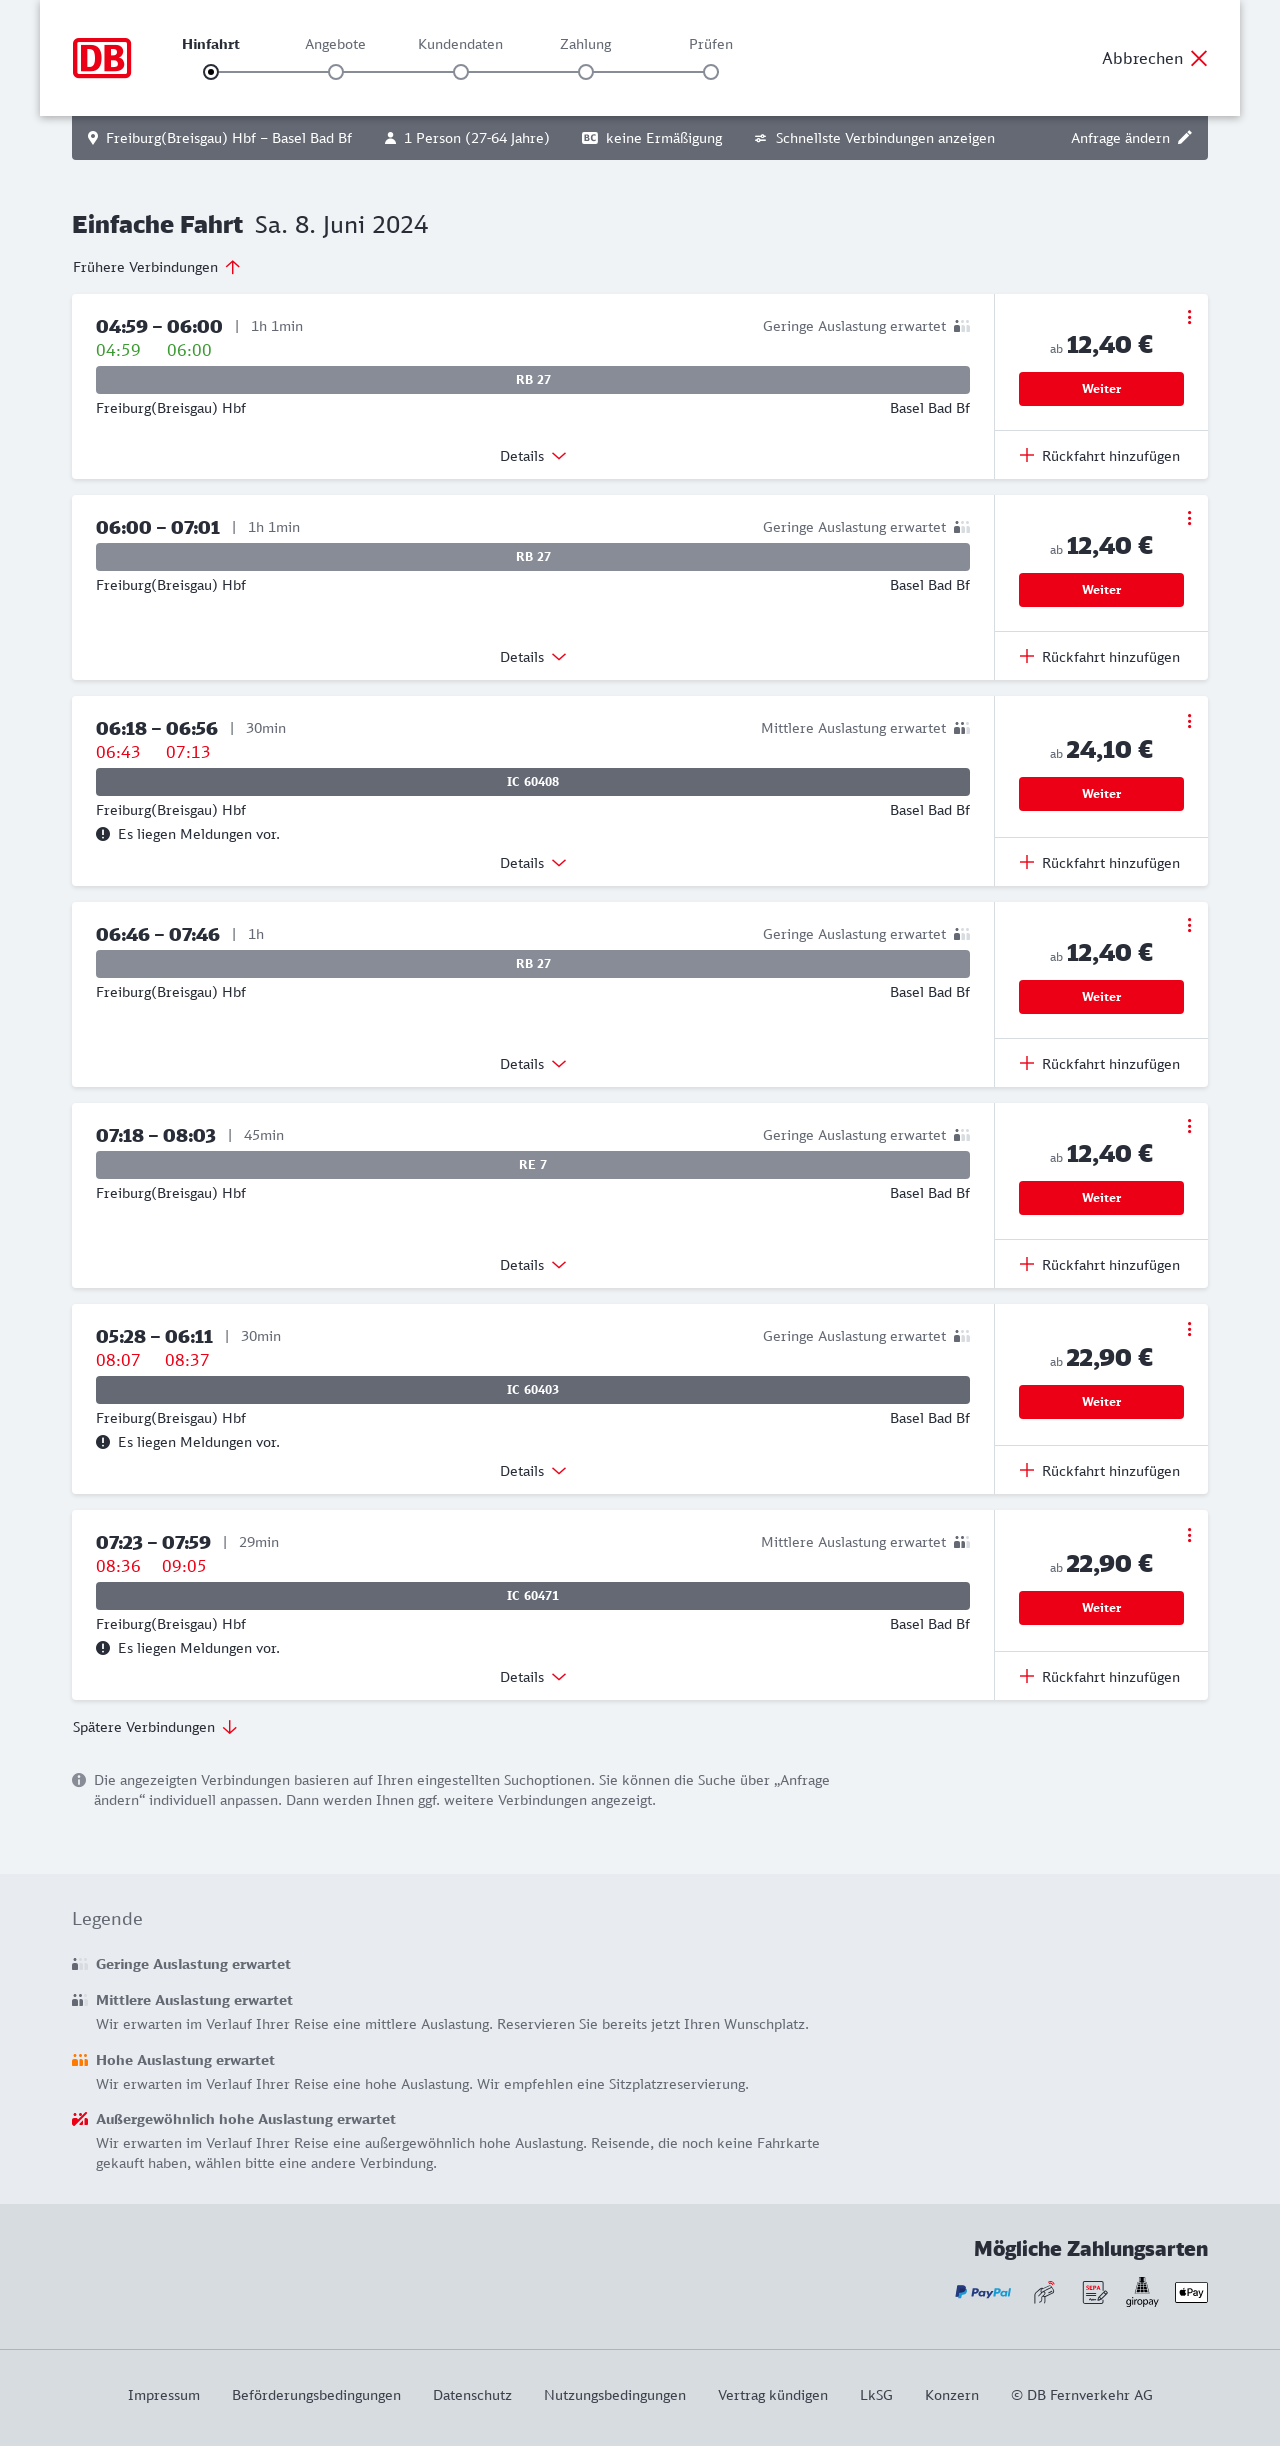The image size is (1280, 2446).
Task: Open three-dot menu for IC 60408 connection
Action: 1189,721
